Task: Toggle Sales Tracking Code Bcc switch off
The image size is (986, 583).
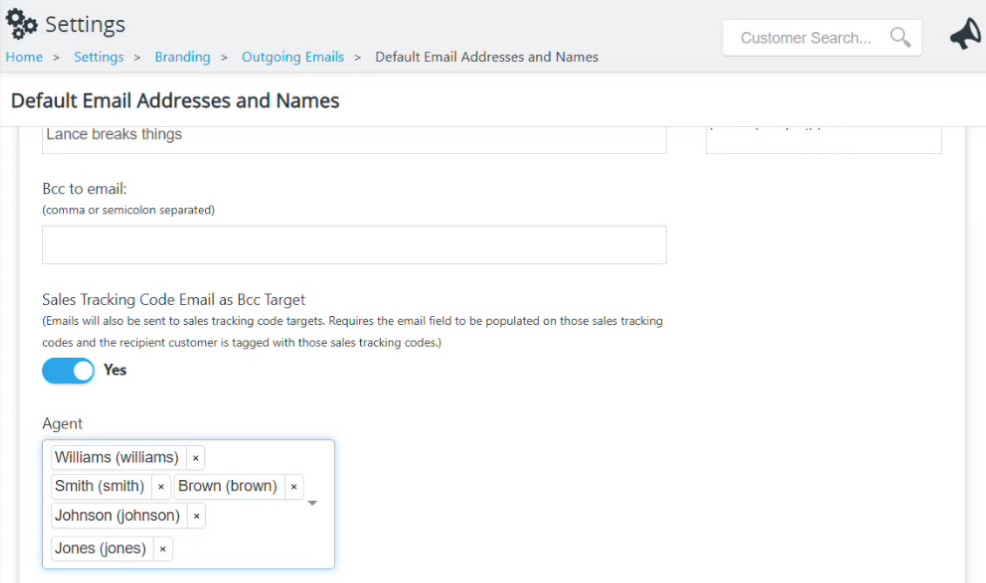Action: coord(68,370)
